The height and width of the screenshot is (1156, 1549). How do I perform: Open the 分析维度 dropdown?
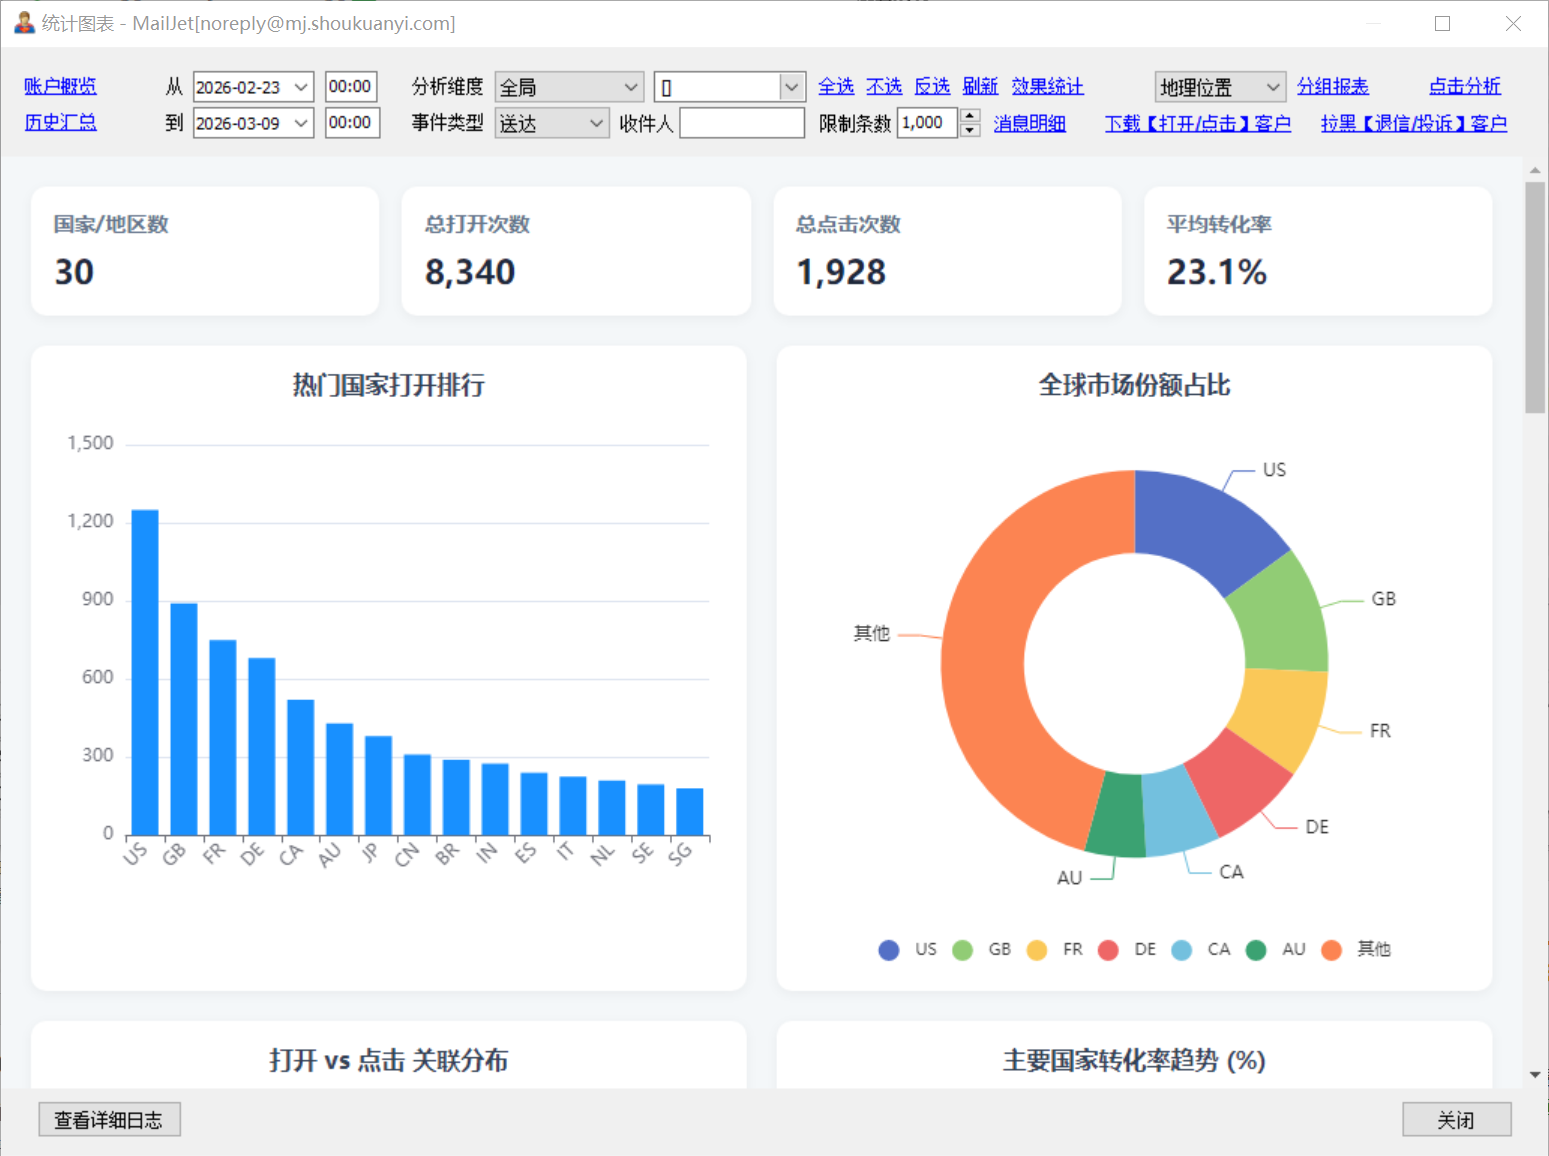point(569,87)
